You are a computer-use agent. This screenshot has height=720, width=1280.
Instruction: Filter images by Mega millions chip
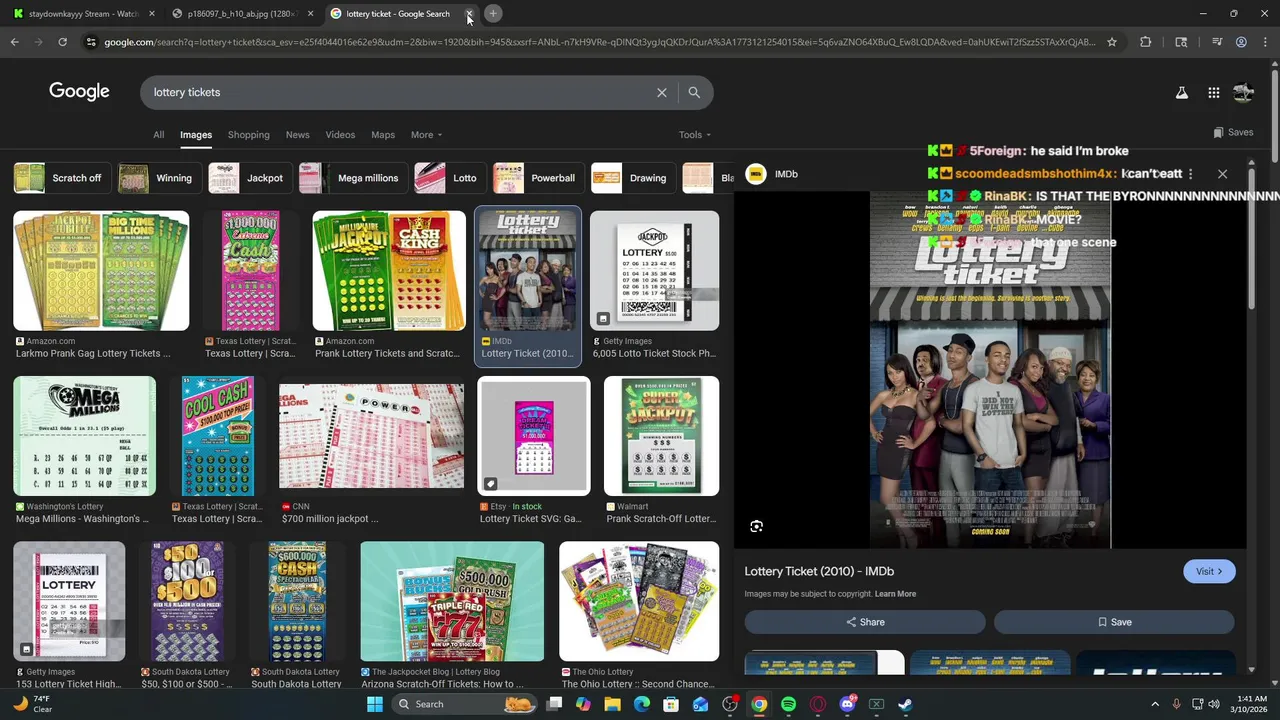point(351,178)
